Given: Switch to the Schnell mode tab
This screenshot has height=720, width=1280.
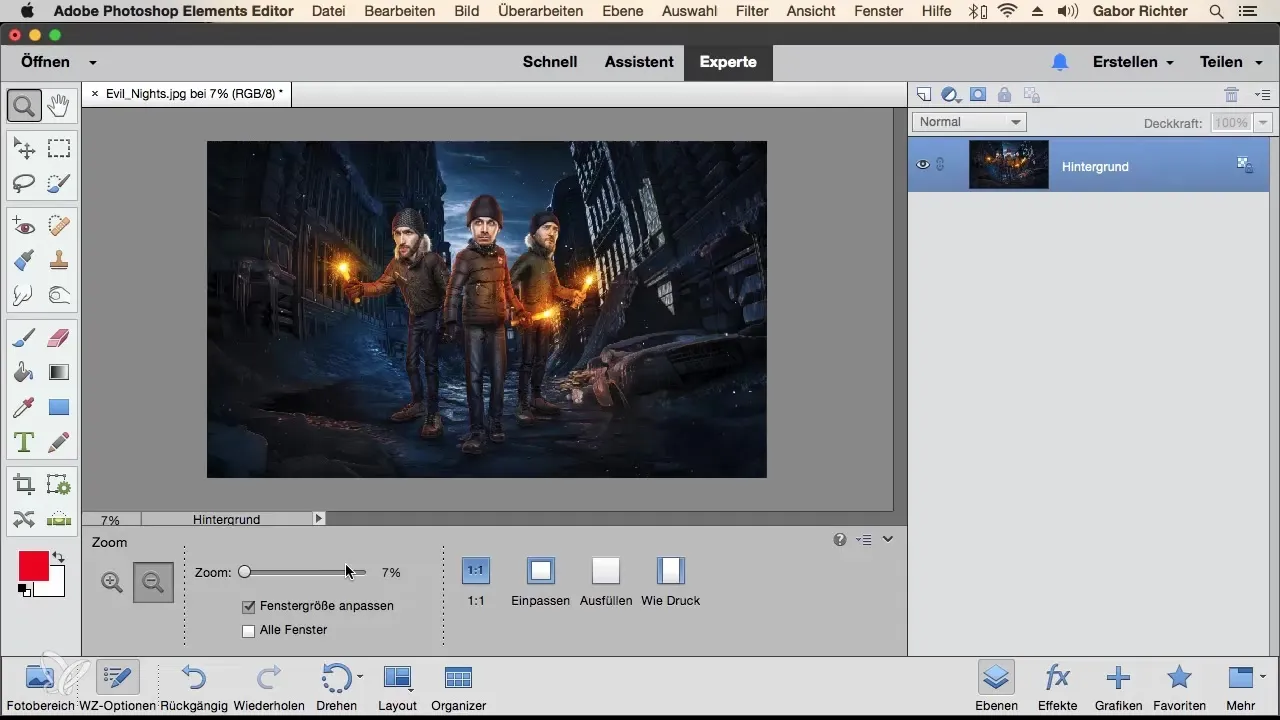Looking at the screenshot, I should click(x=550, y=62).
